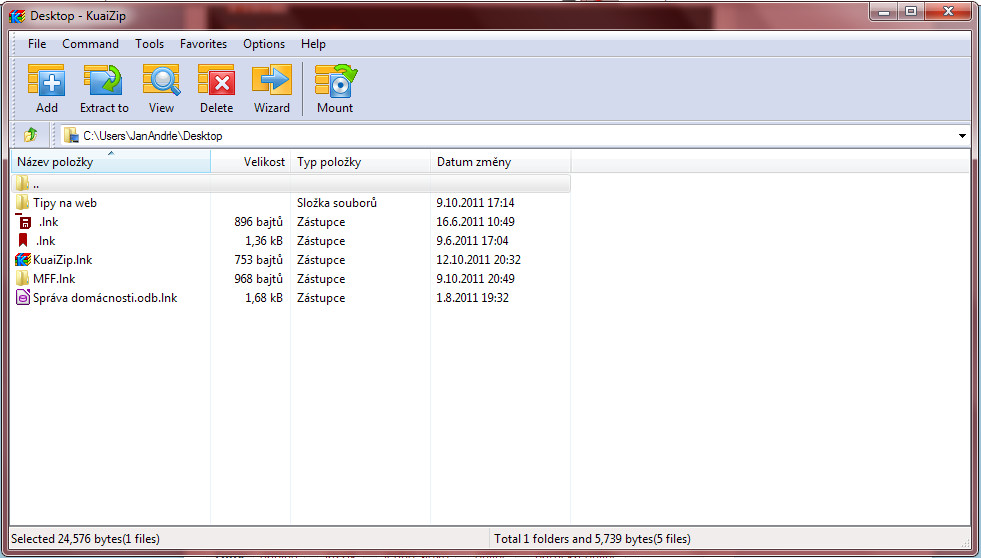Sort by Datum změny column header
This screenshot has width=981, height=558.
point(501,161)
